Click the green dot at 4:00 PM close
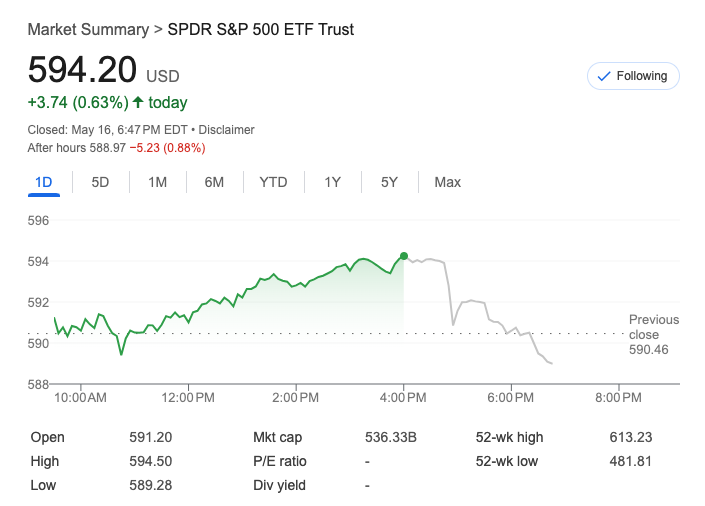This screenshot has width=705, height=506. (x=404, y=256)
